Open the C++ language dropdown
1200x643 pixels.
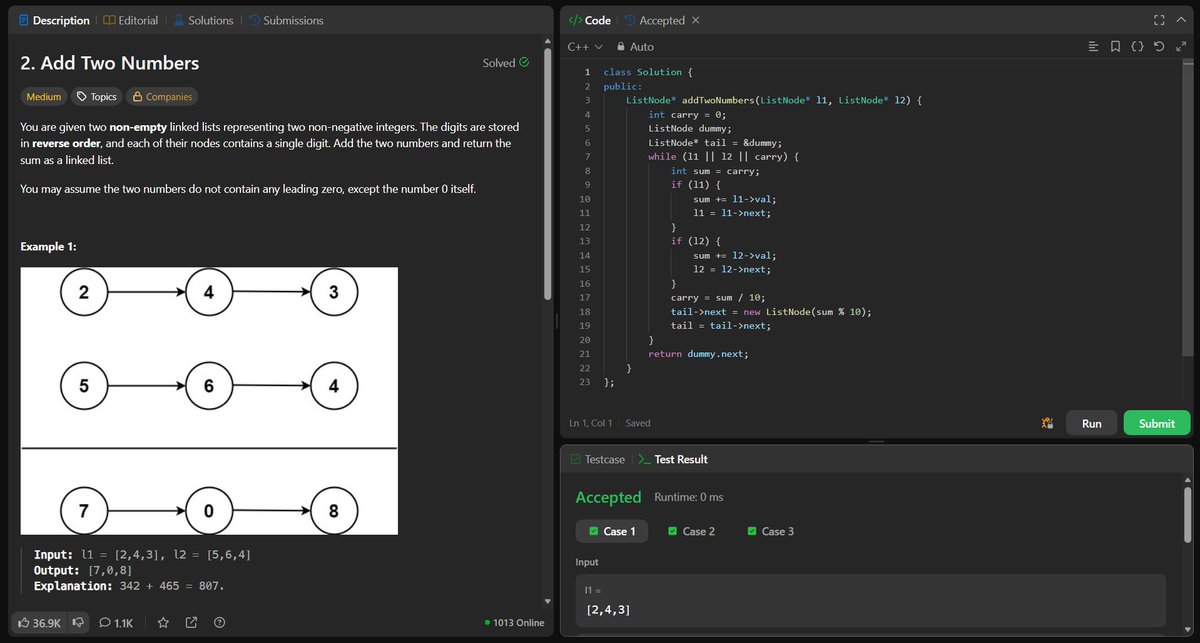pos(585,46)
